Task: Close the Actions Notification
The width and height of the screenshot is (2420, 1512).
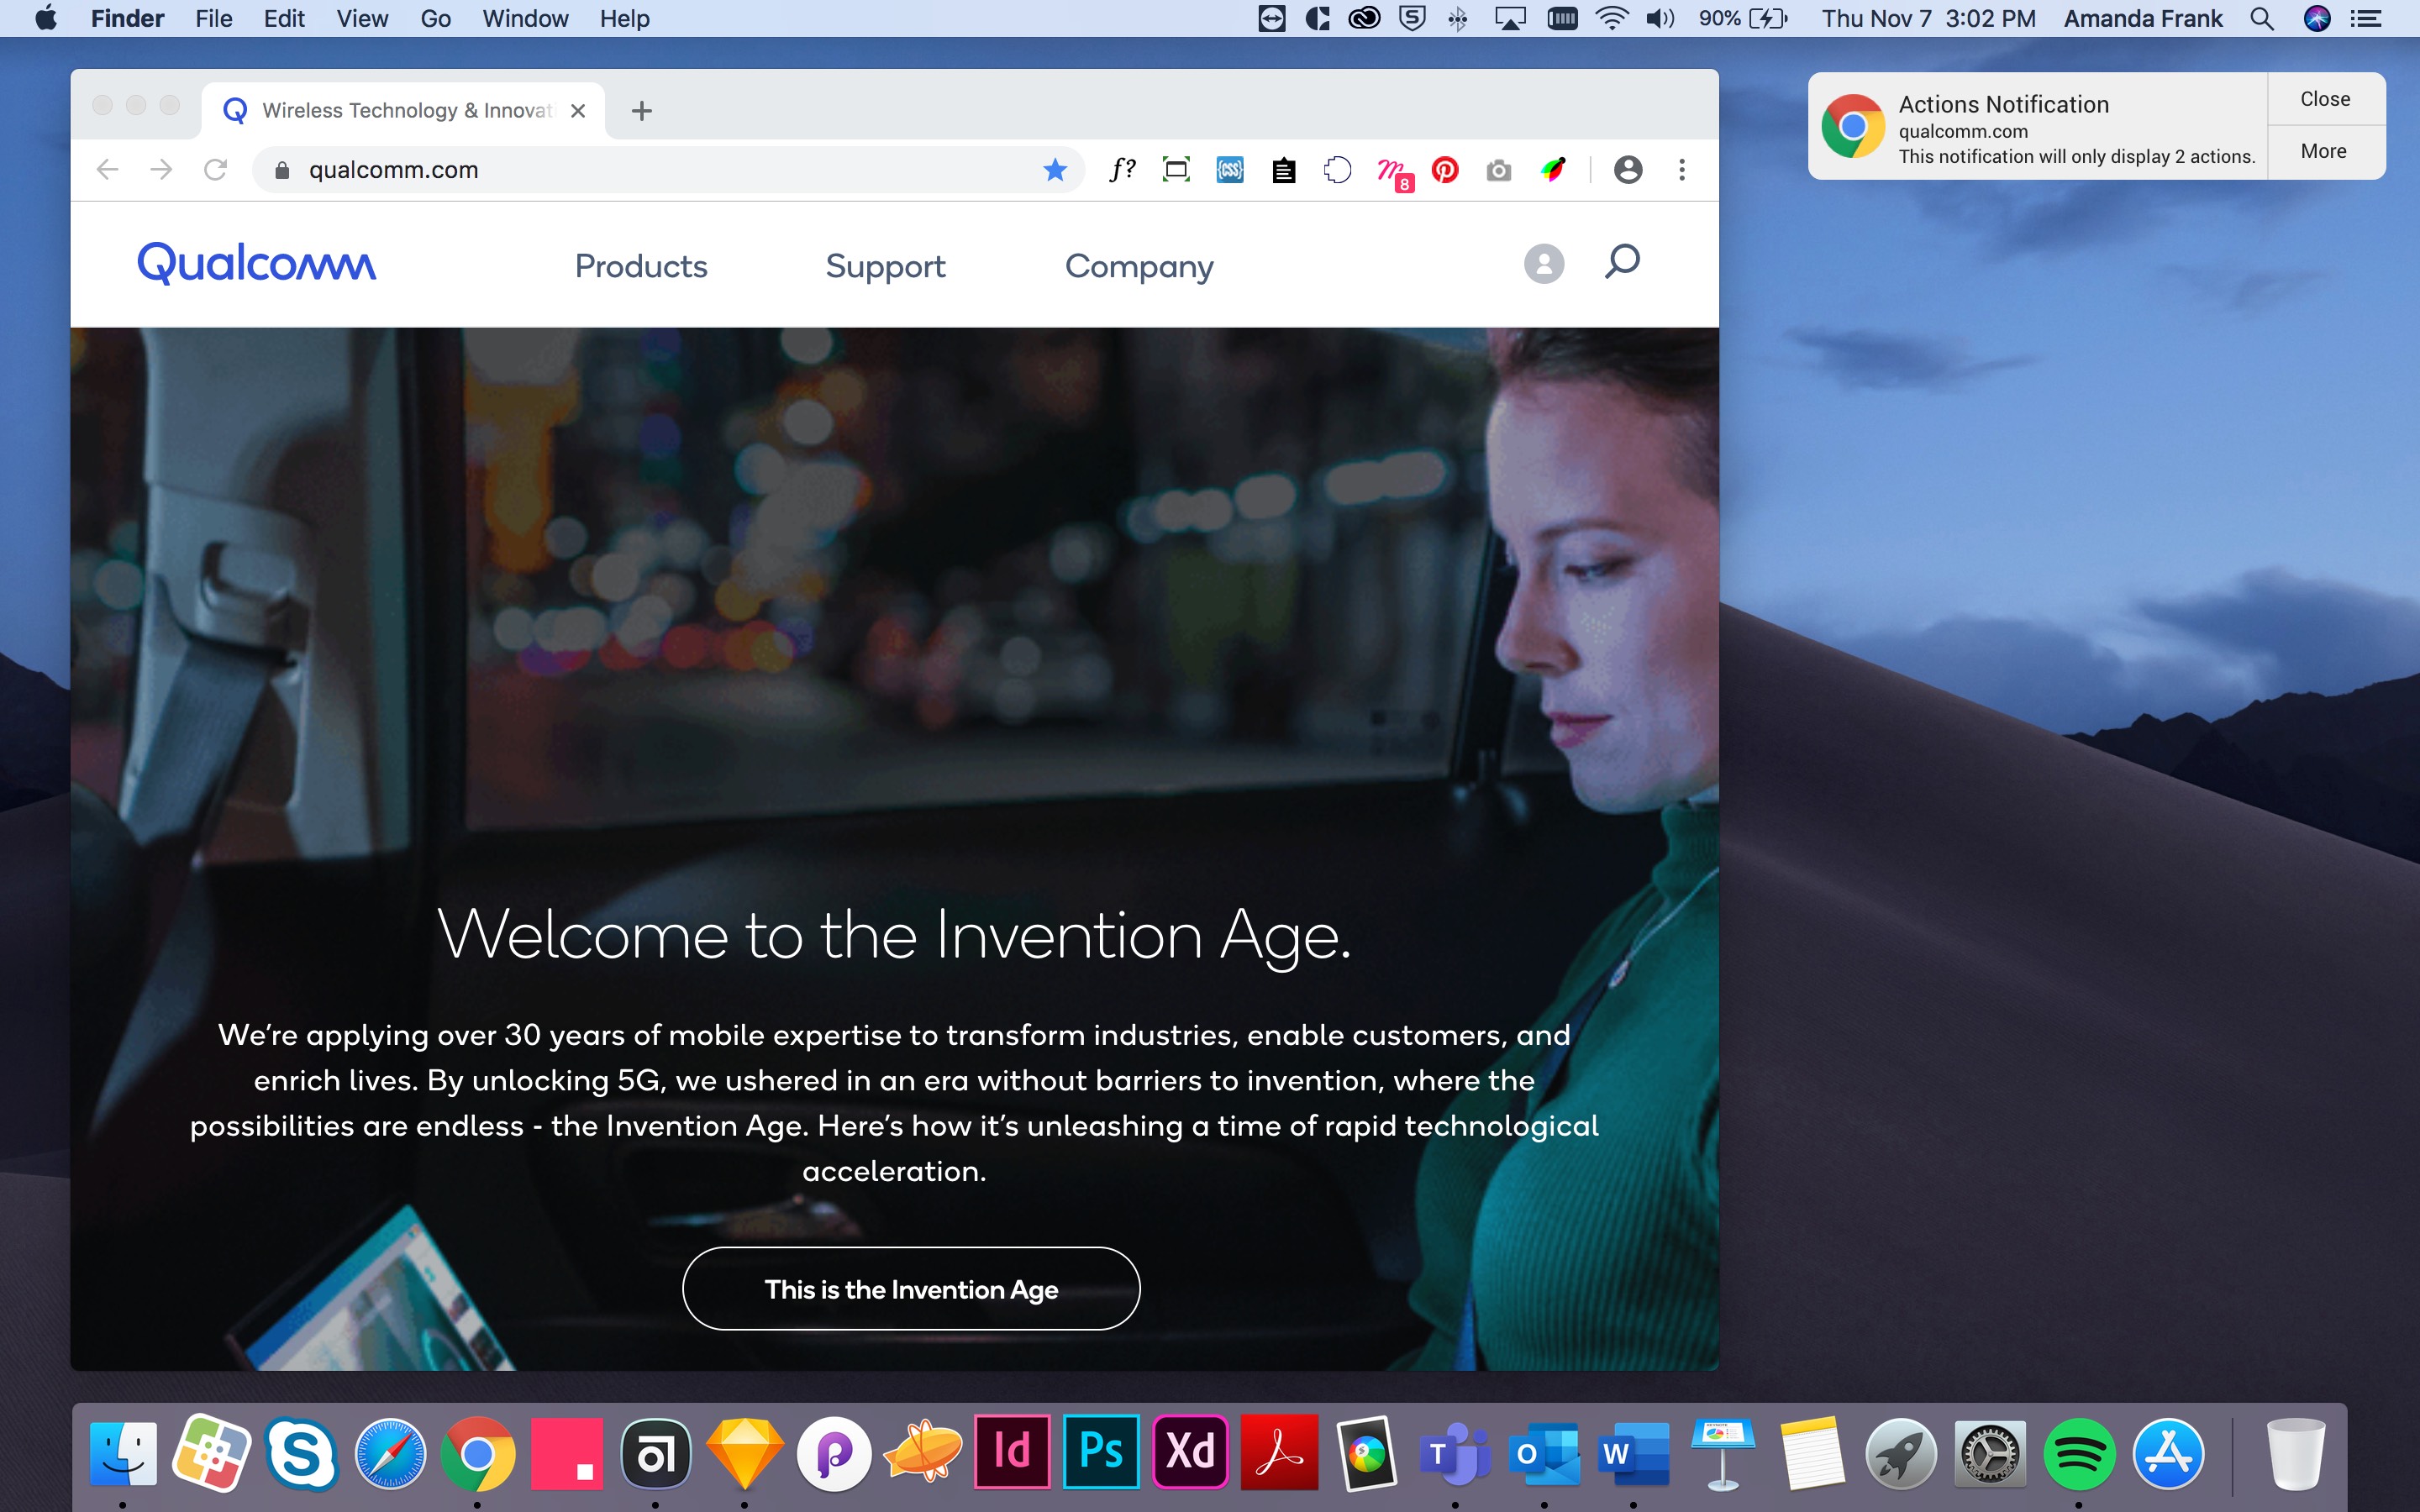Action: (x=2325, y=99)
